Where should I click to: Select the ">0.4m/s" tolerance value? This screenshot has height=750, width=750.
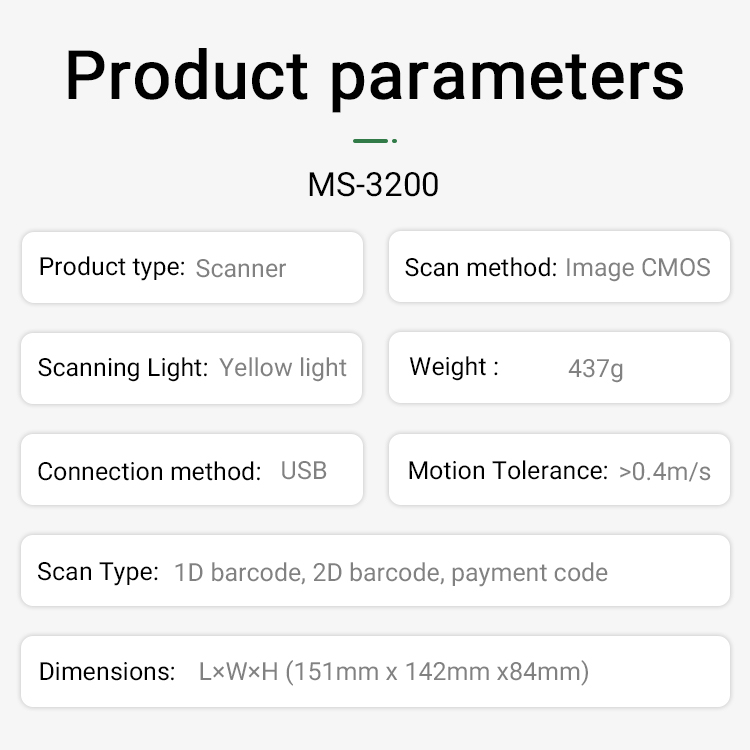[x=665, y=471]
